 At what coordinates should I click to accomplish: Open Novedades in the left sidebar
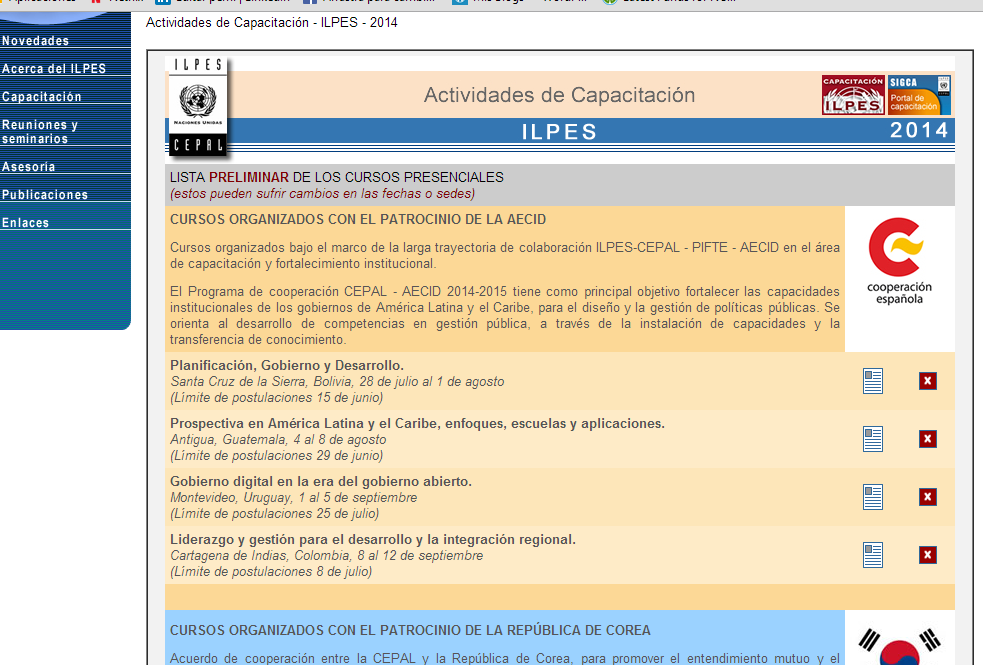36,41
